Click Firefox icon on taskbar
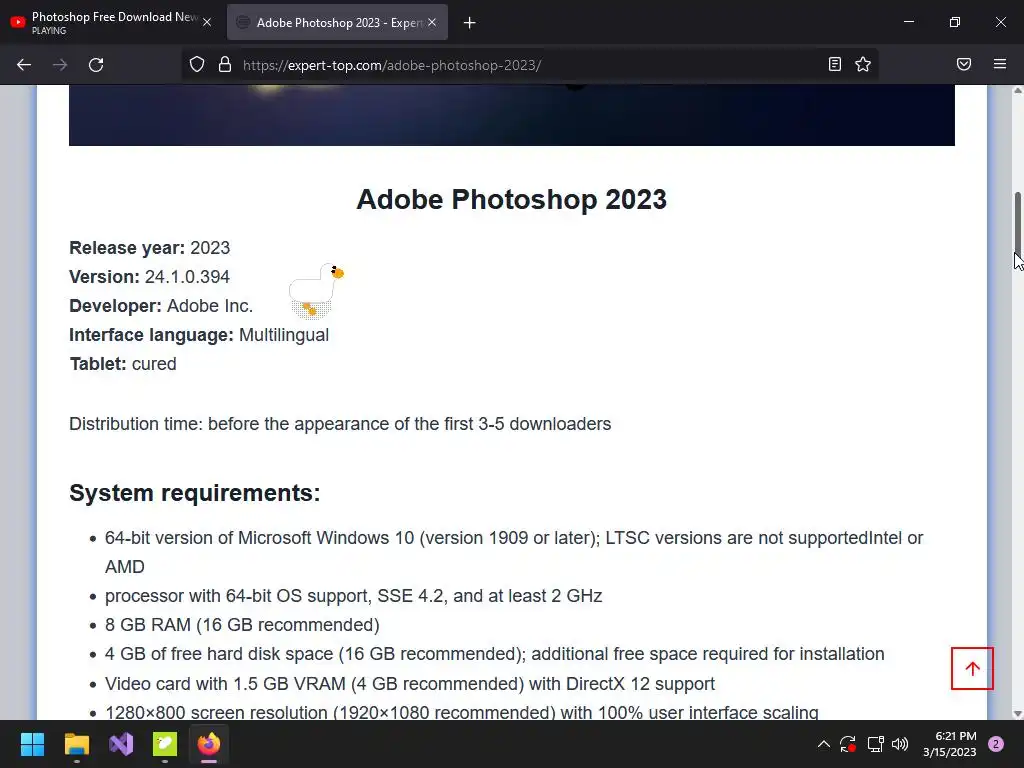 [209, 744]
